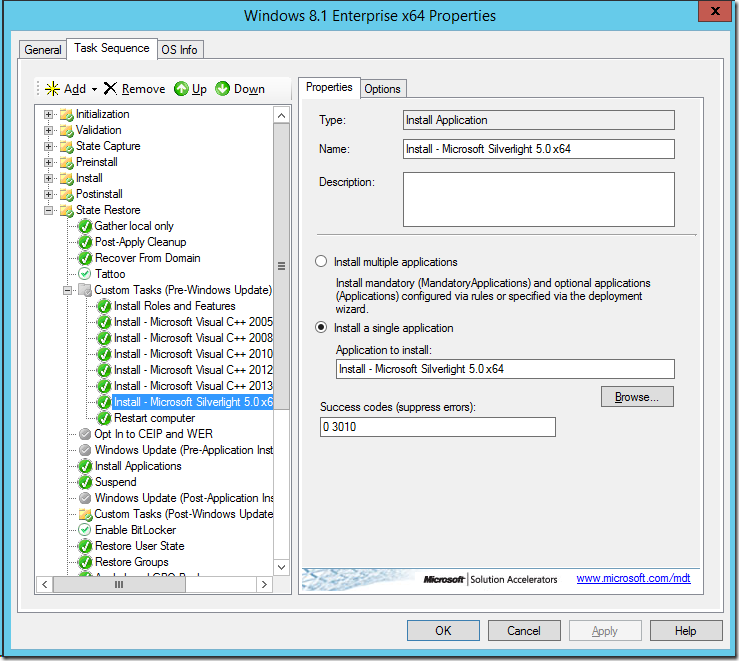
Task: Open the Options sub-tab
Action: coord(382,89)
